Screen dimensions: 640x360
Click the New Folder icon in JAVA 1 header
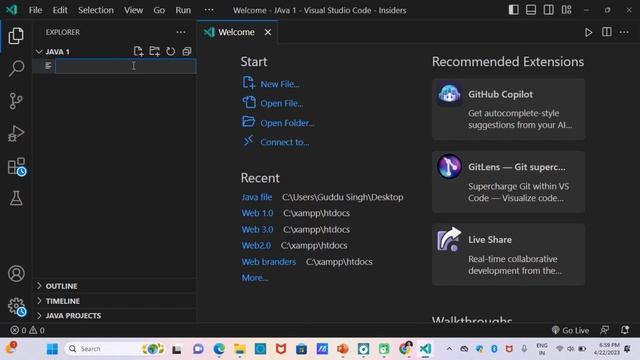154,51
